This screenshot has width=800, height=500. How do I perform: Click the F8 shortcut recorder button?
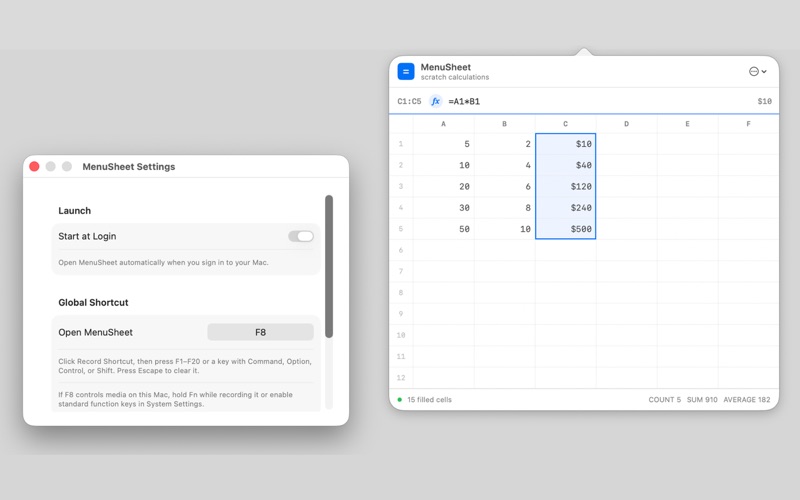(260, 332)
